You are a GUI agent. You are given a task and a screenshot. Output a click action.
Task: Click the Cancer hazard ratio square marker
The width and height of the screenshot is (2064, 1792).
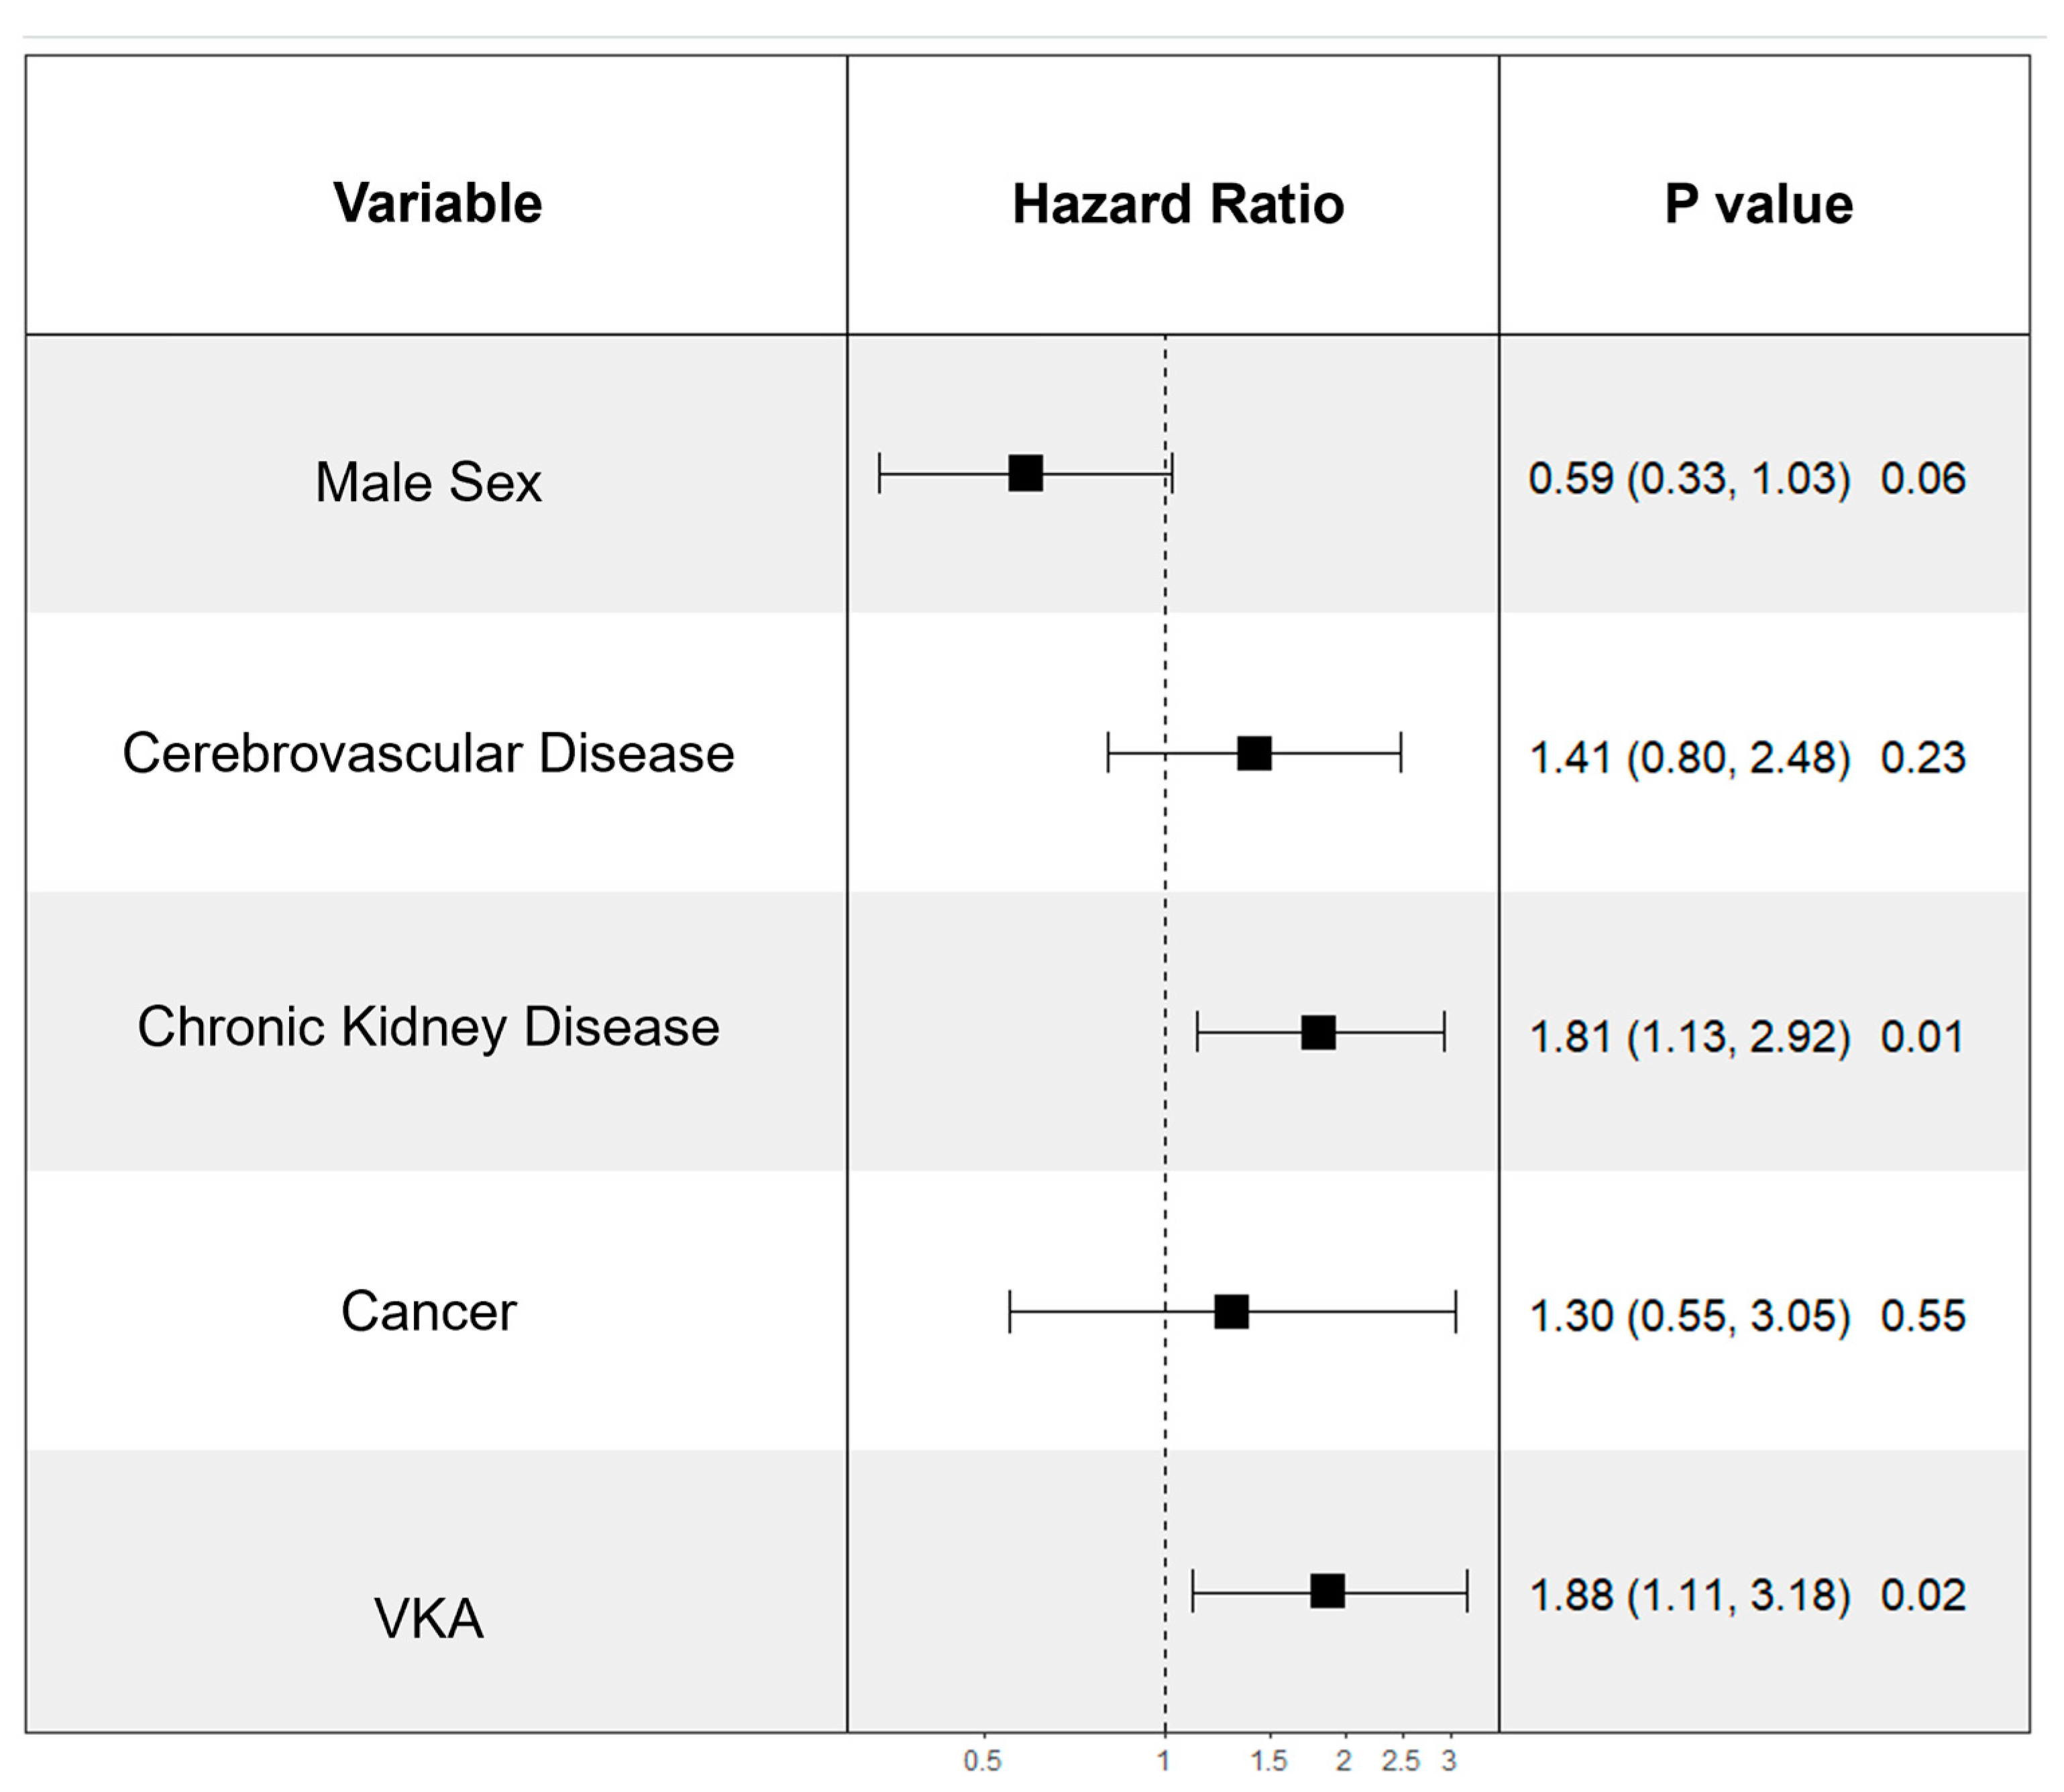[1231, 1311]
